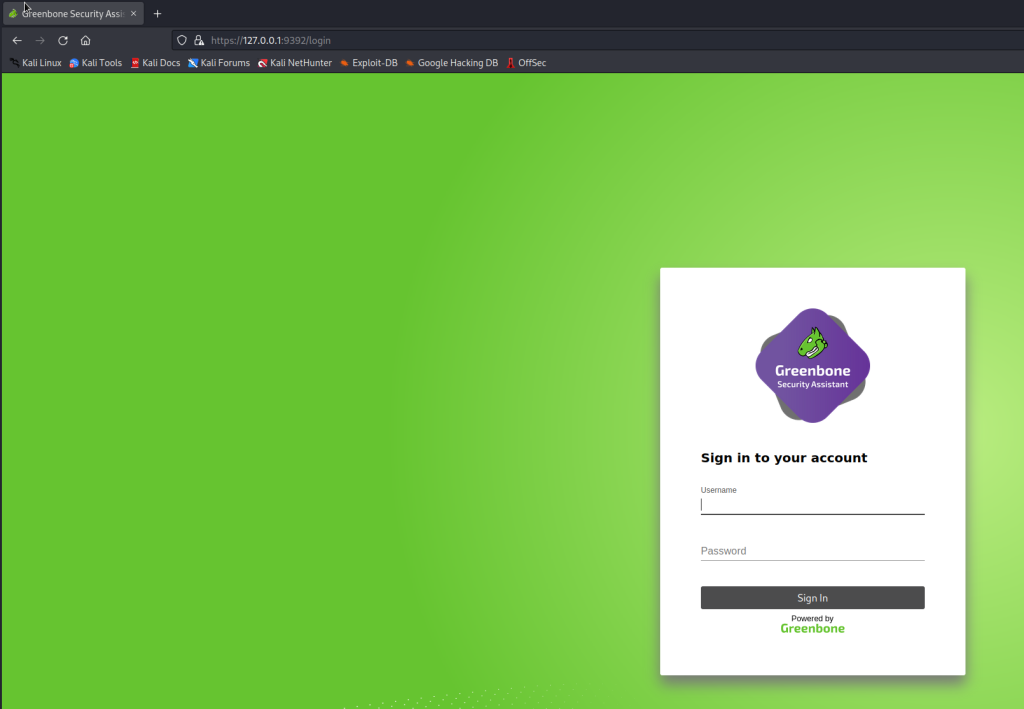The width and height of the screenshot is (1024, 709).
Task: Open the Kali Linux bookmark
Action: point(36,63)
